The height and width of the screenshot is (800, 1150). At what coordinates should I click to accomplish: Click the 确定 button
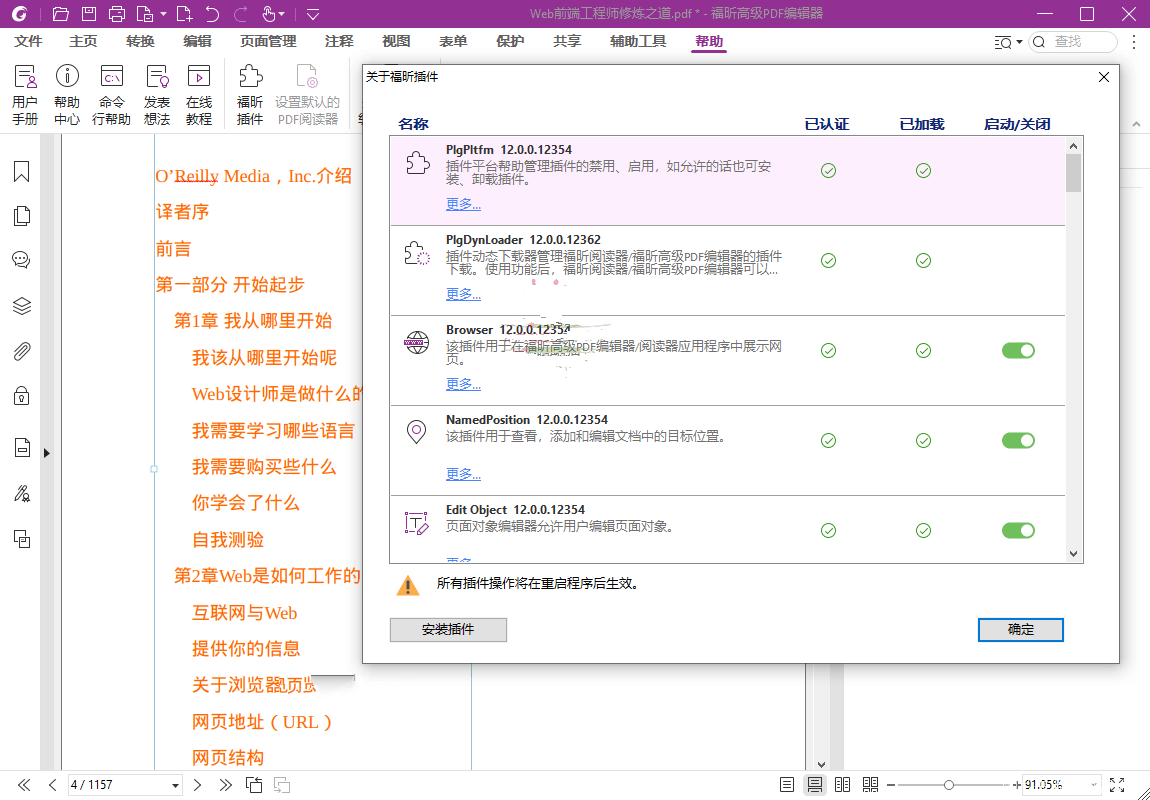click(x=1021, y=630)
